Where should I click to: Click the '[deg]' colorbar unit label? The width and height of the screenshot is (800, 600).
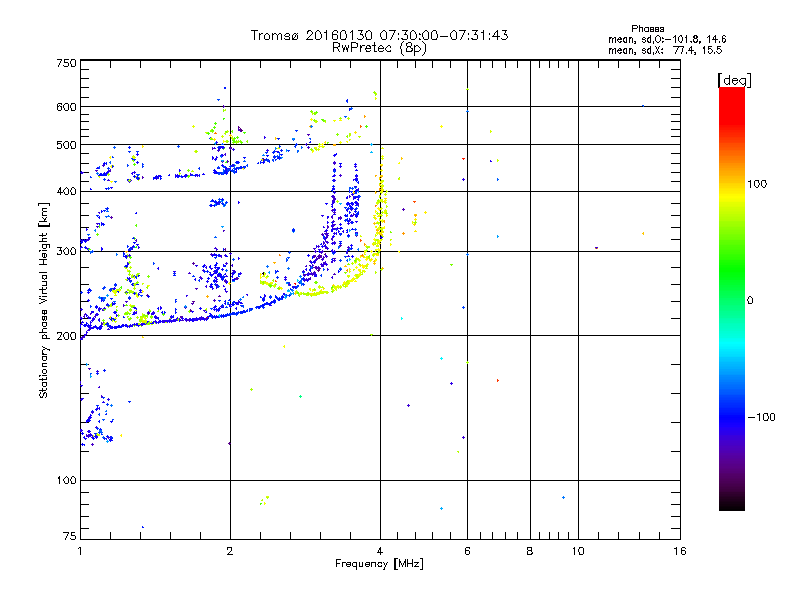(x=734, y=80)
